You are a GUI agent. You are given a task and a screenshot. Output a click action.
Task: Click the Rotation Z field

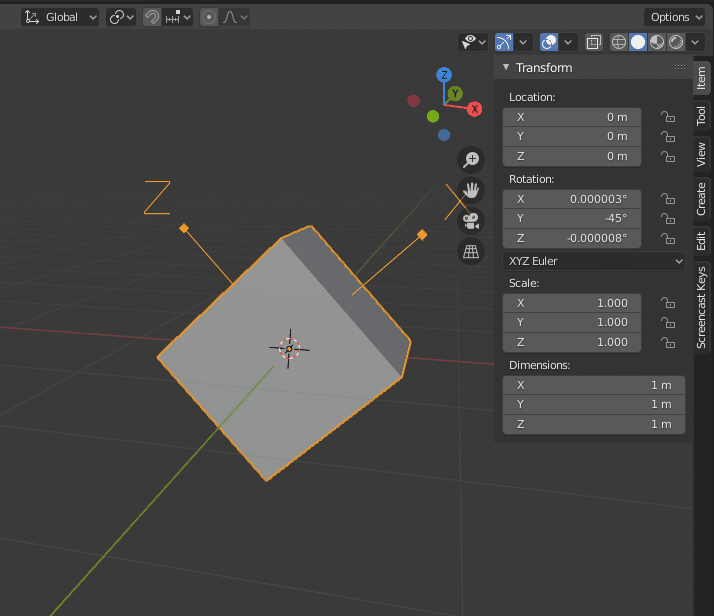pyautogui.click(x=572, y=238)
